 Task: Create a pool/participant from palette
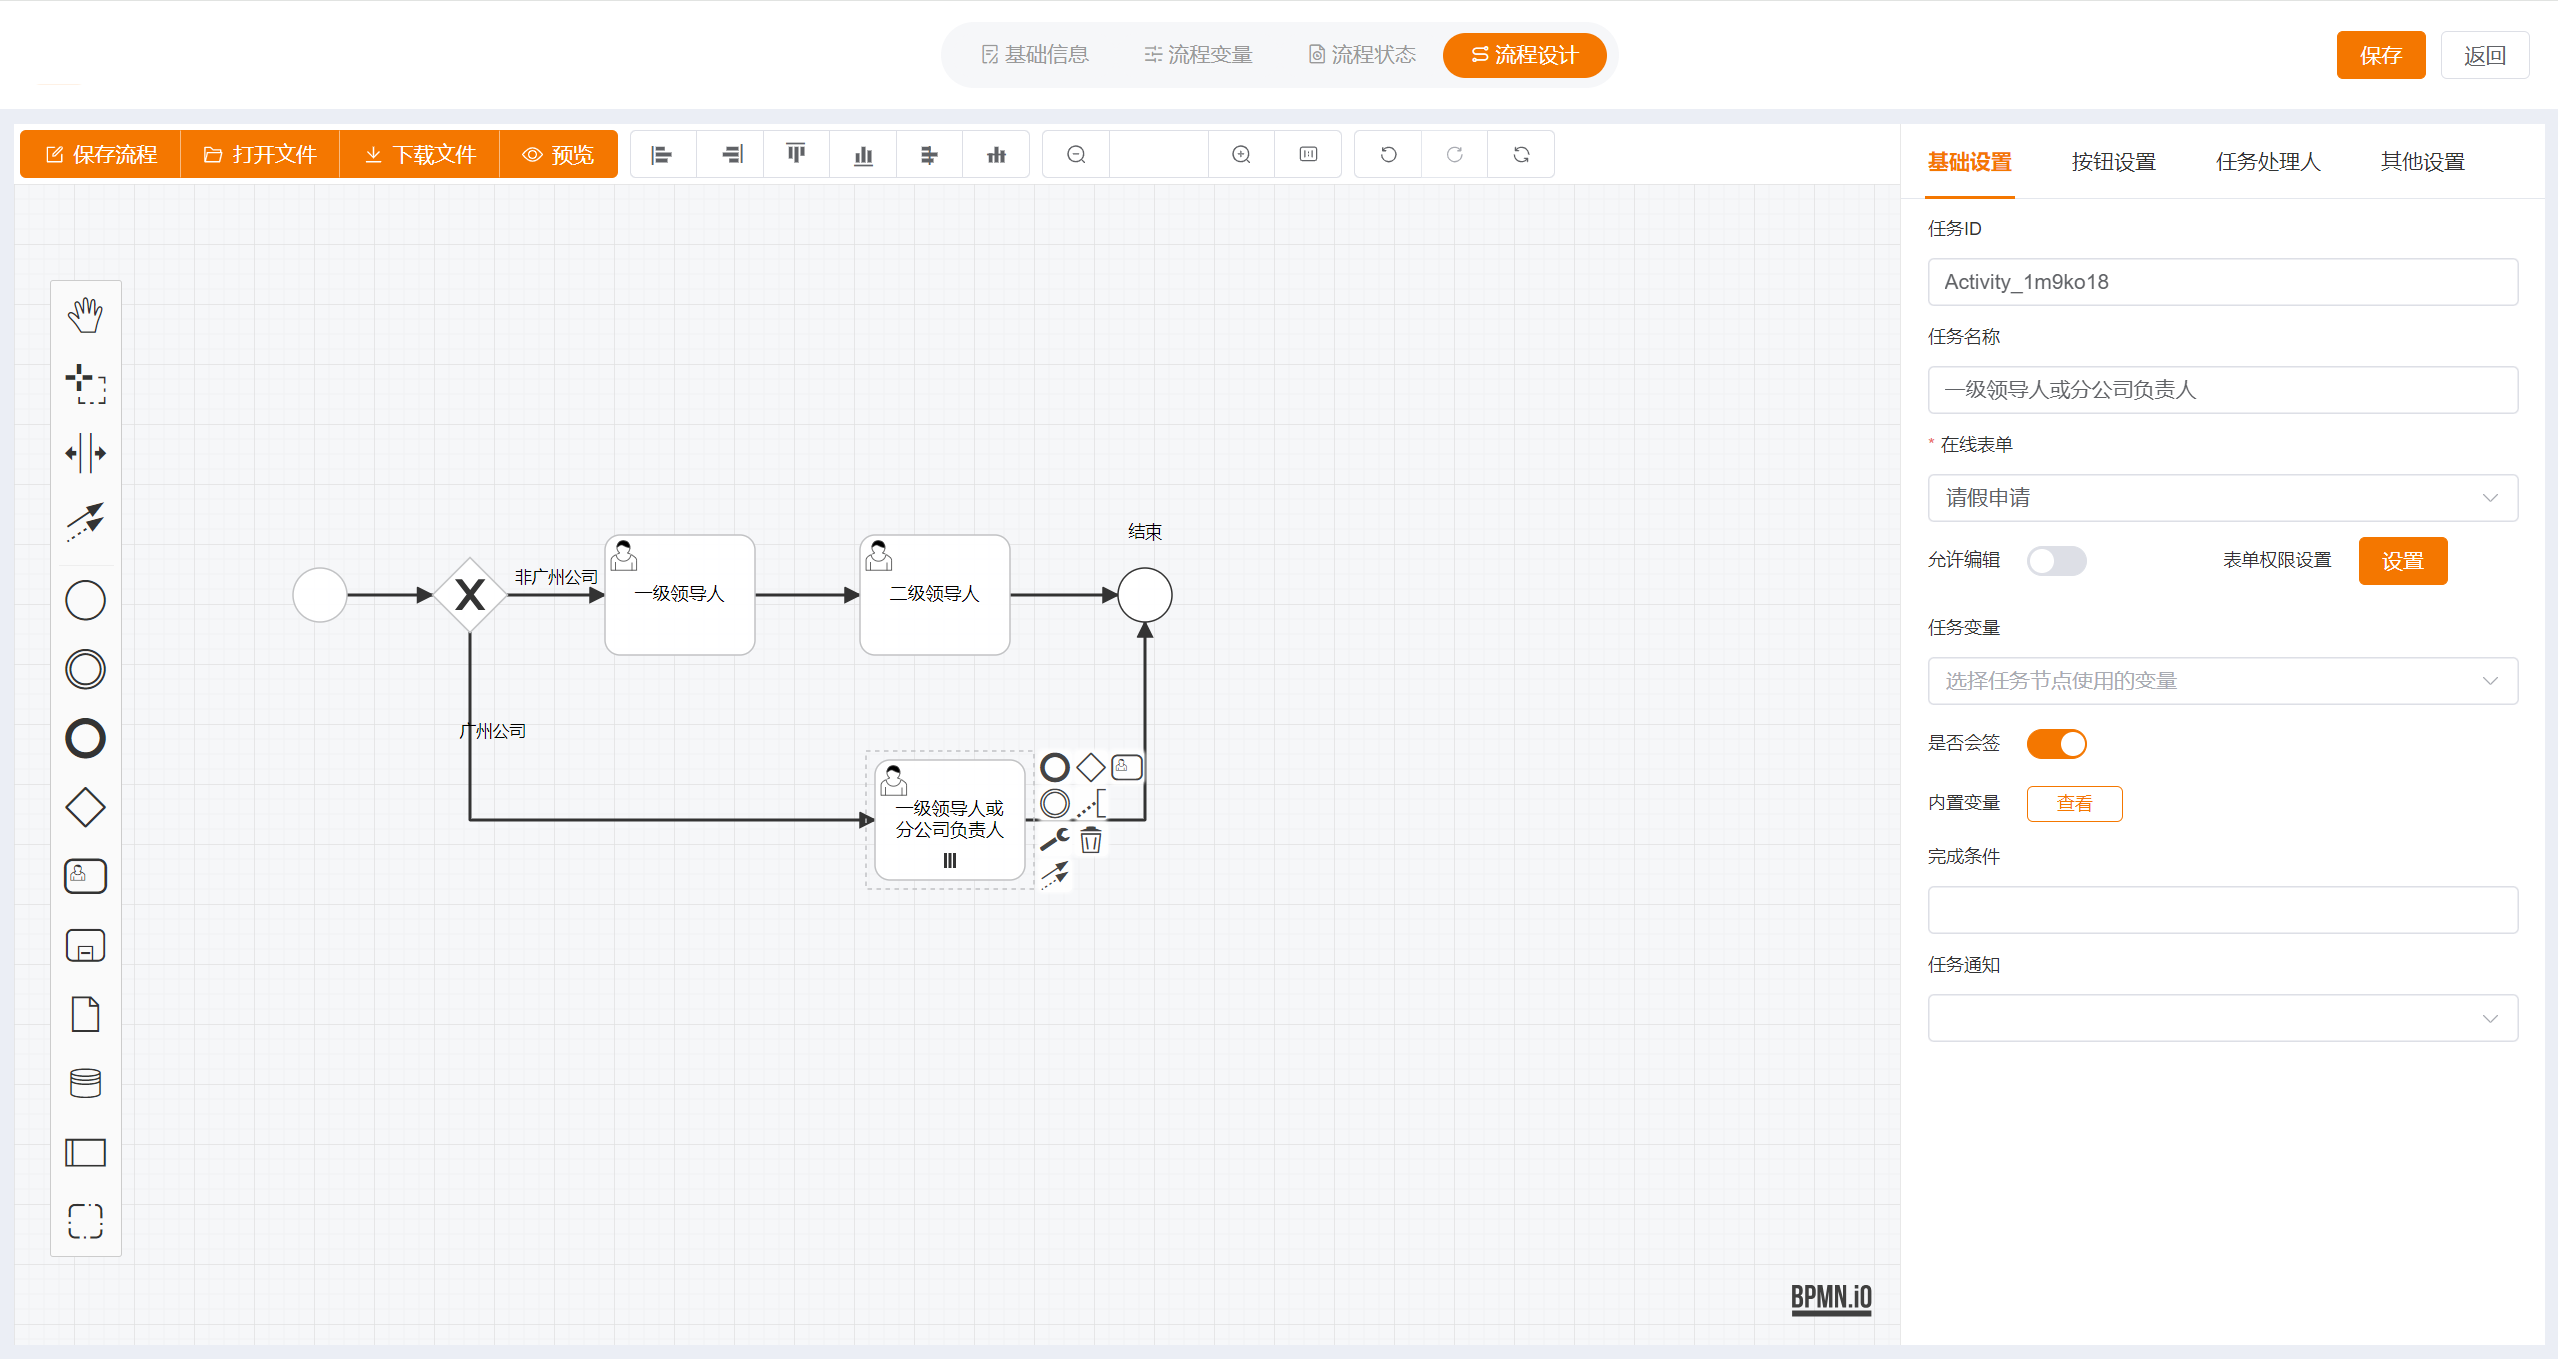coord(85,1152)
